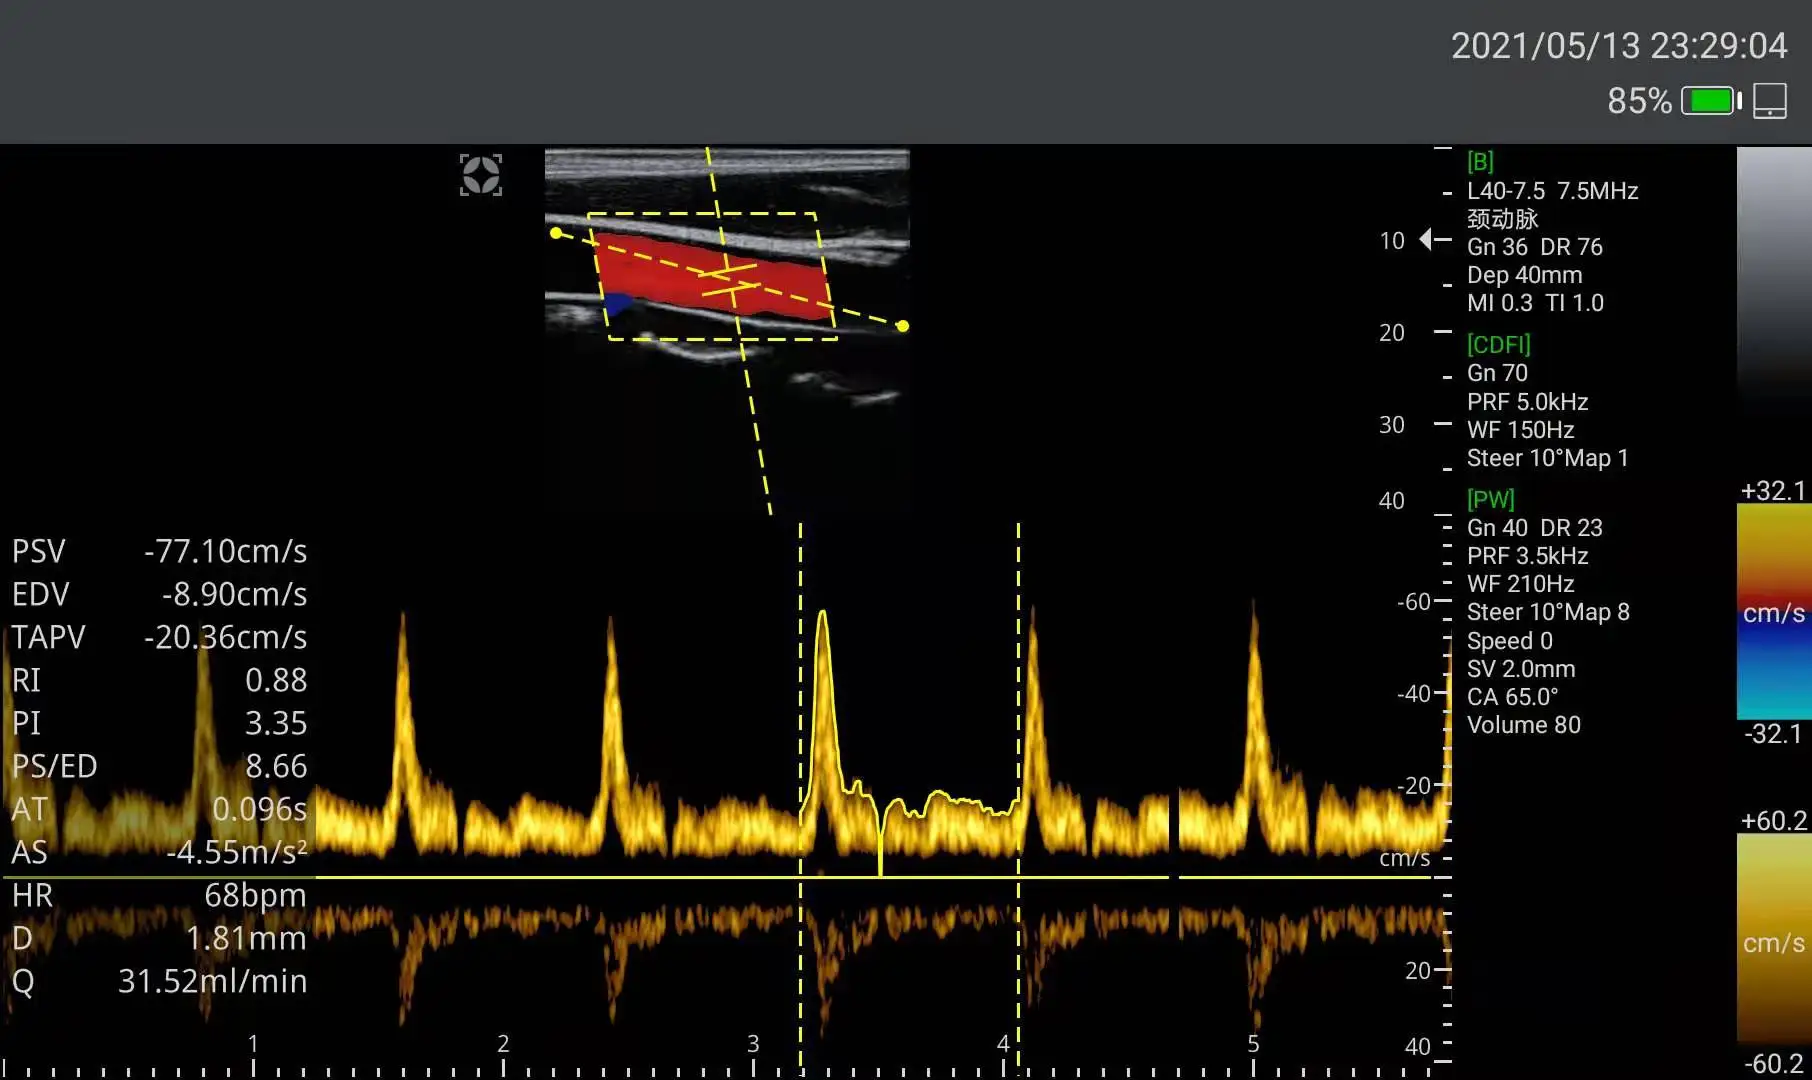Select the PI 3.35 value

159,723
